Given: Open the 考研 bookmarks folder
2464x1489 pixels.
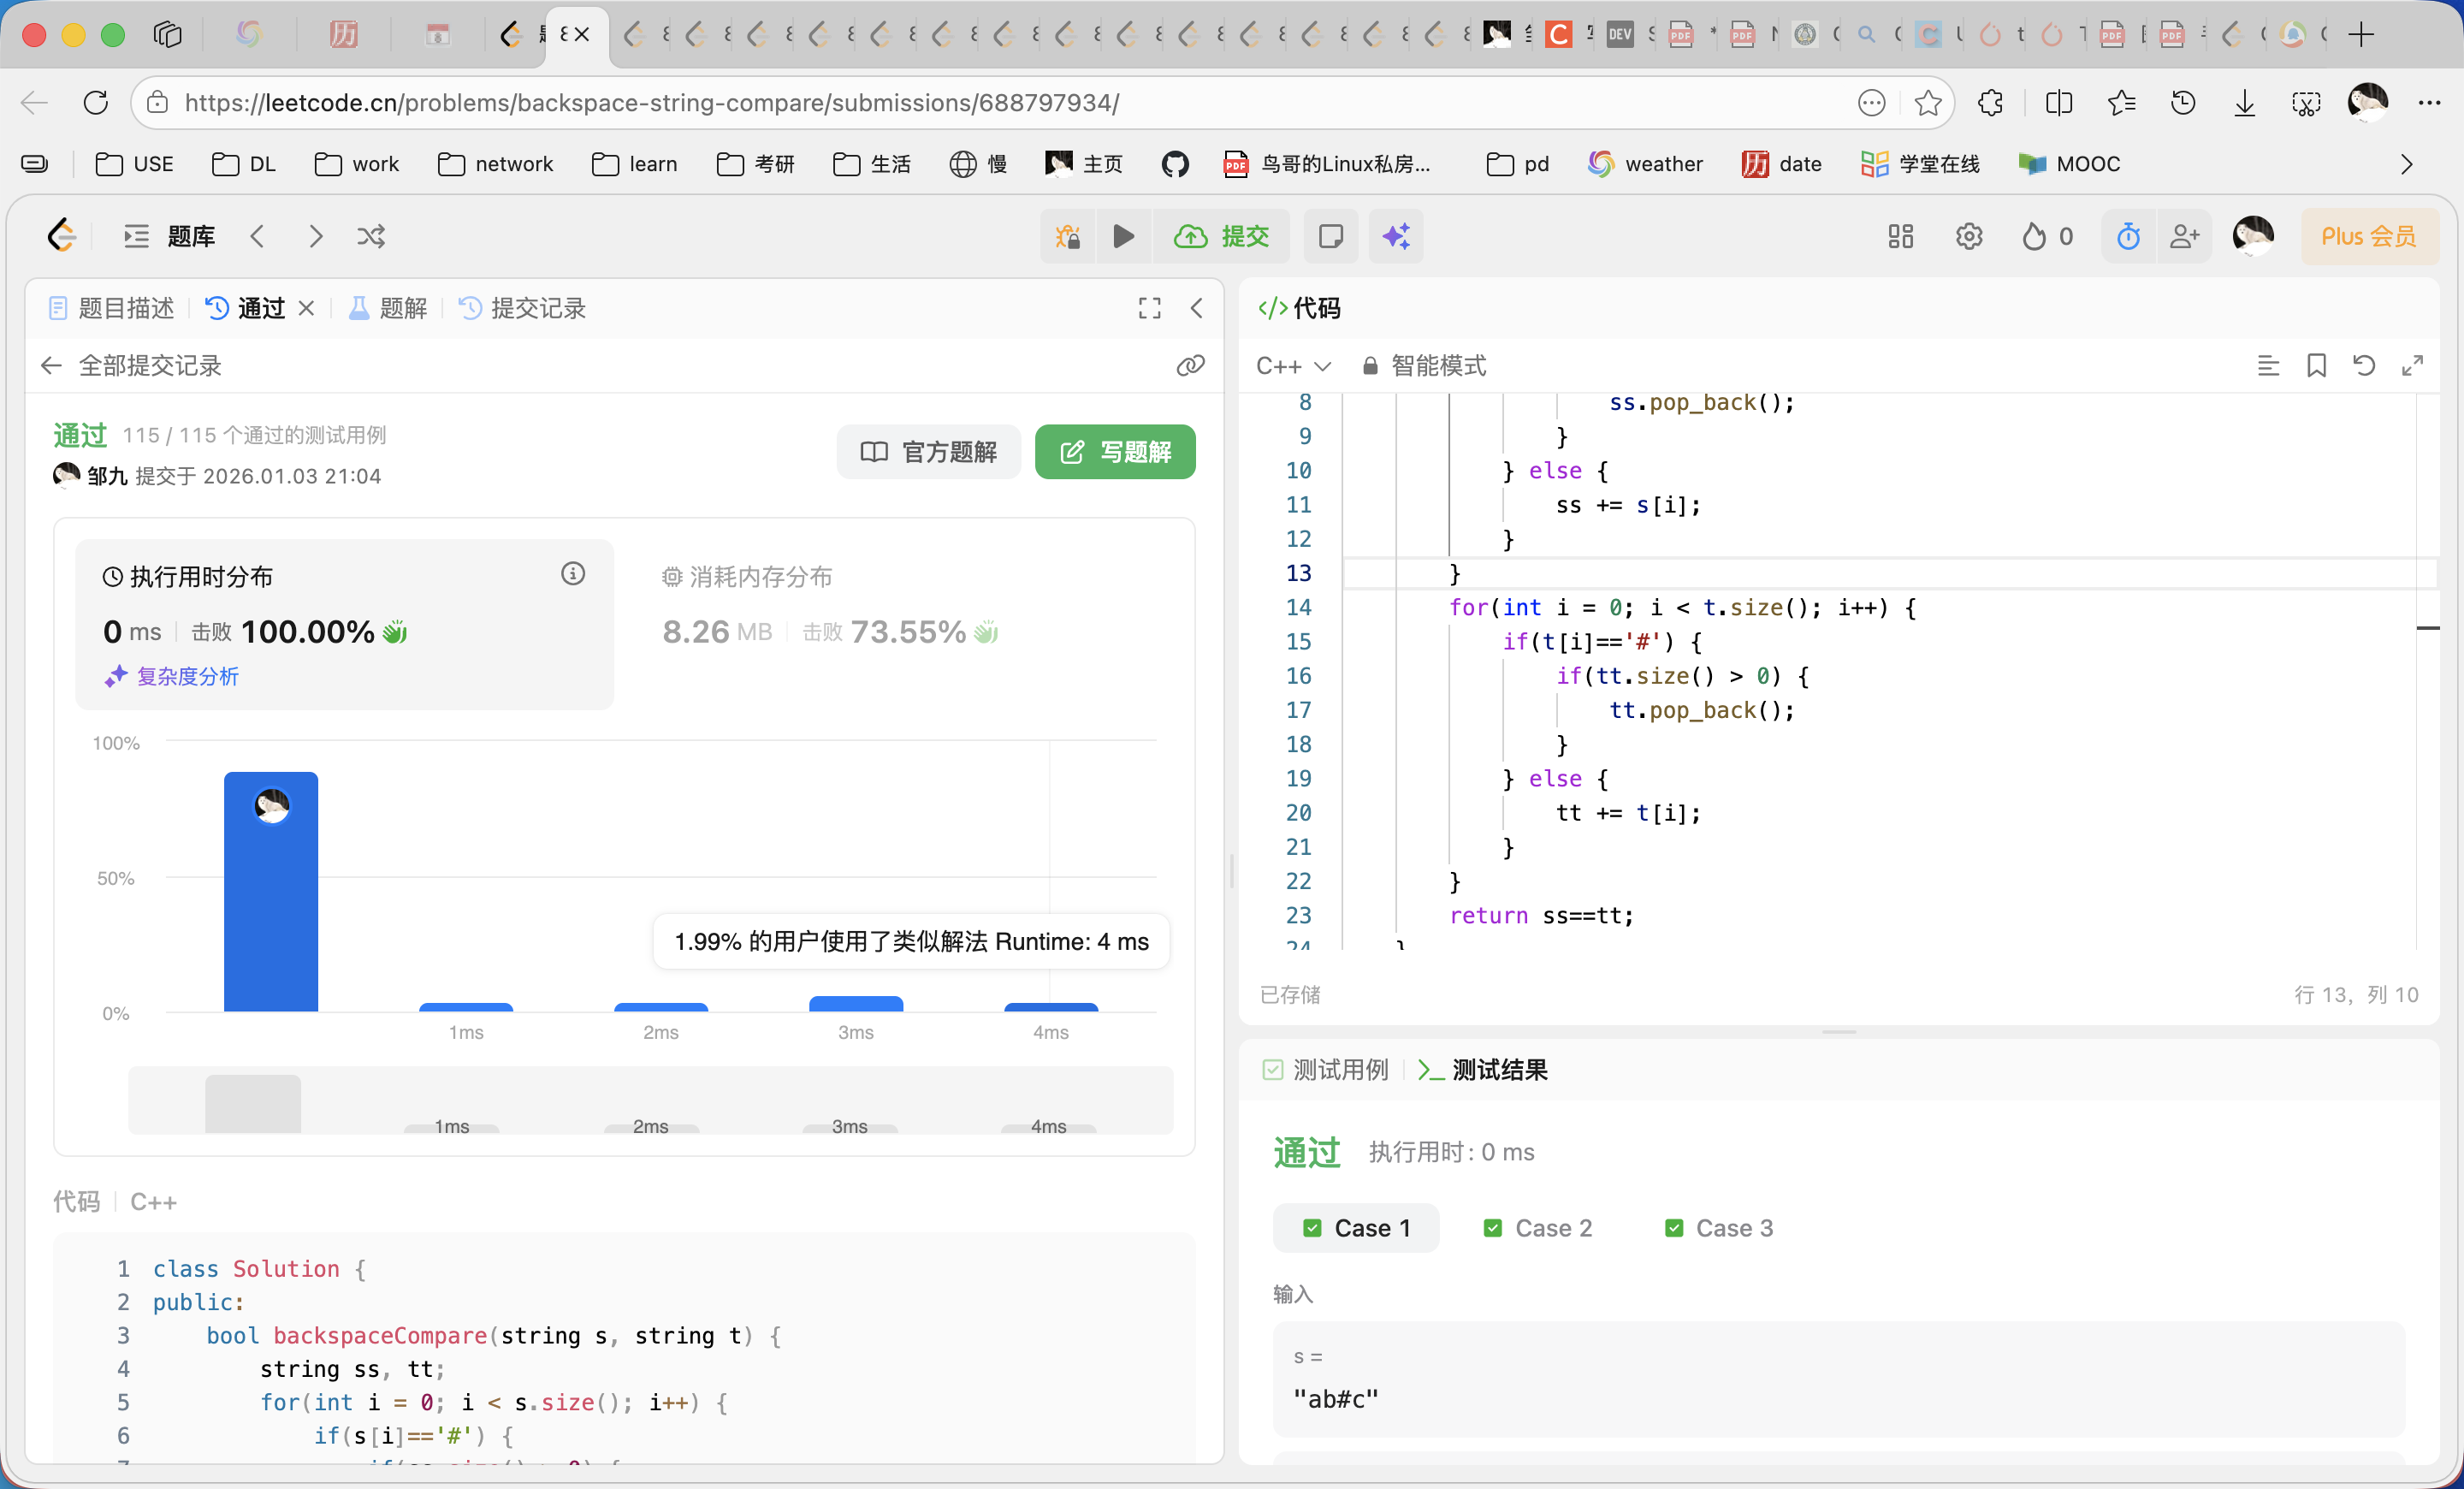Looking at the screenshot, I should click(756, 164).
